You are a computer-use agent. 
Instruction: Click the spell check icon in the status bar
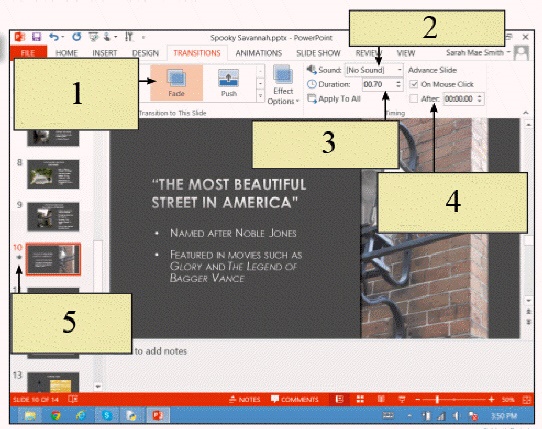pos(73,399)
